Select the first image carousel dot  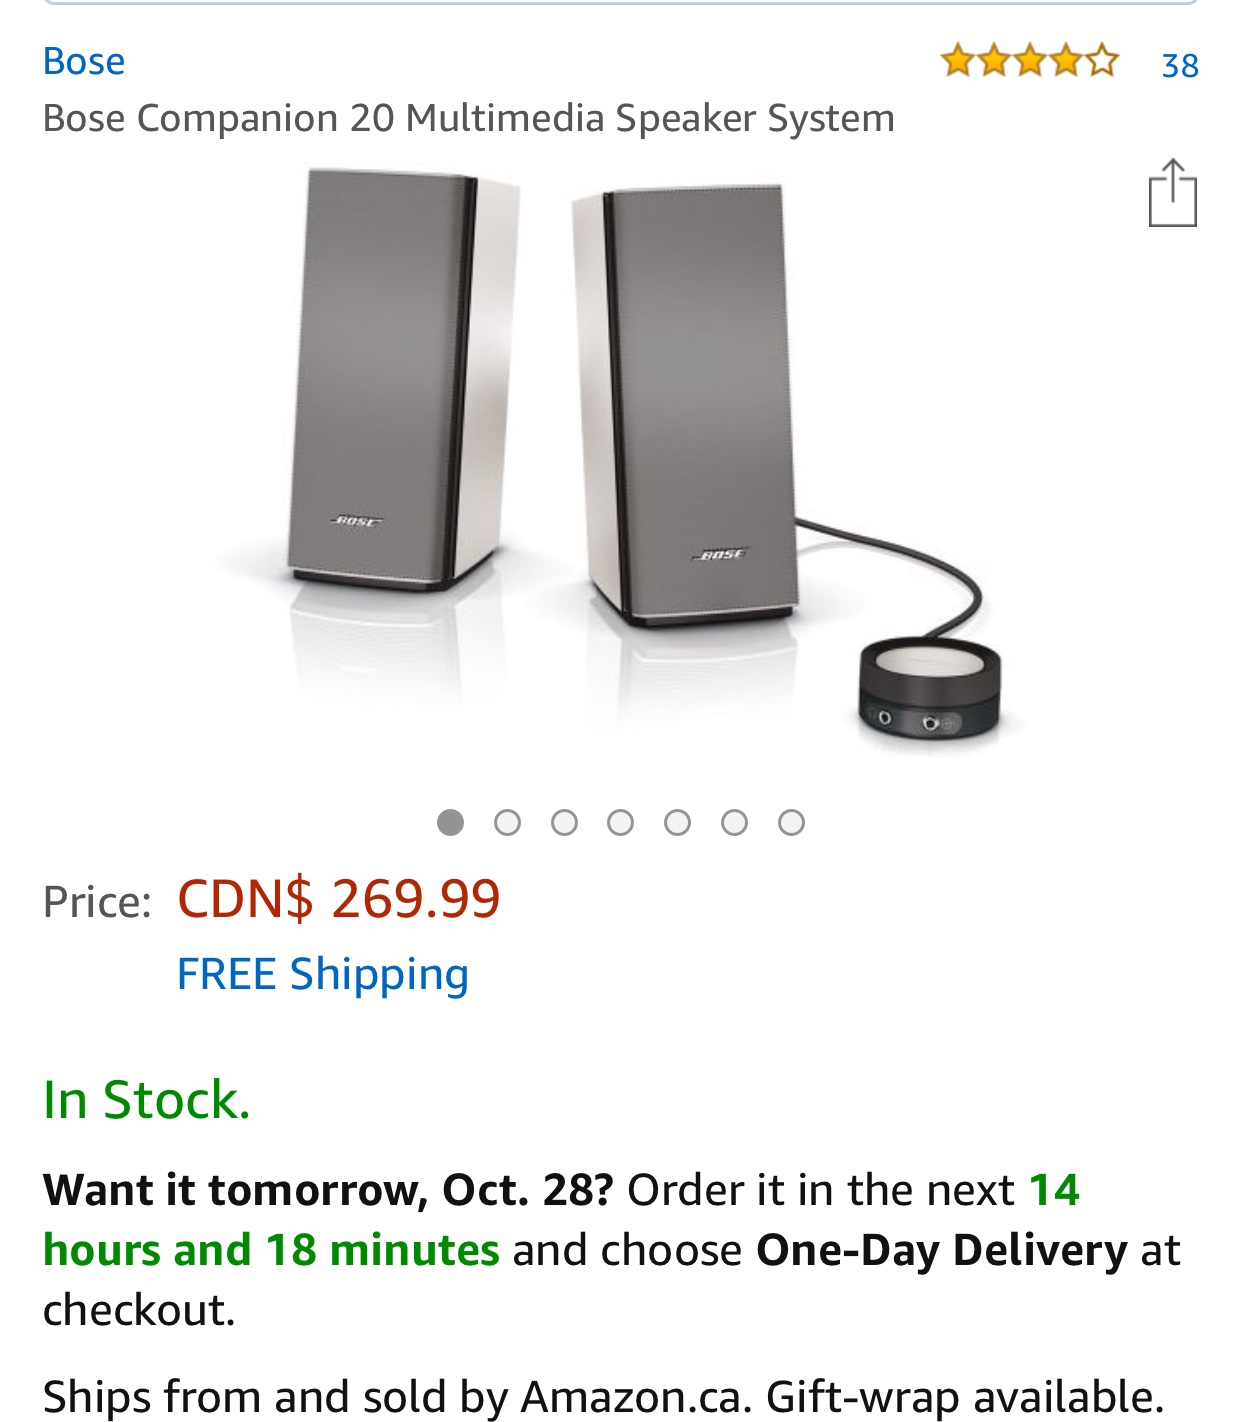[451, 822]
